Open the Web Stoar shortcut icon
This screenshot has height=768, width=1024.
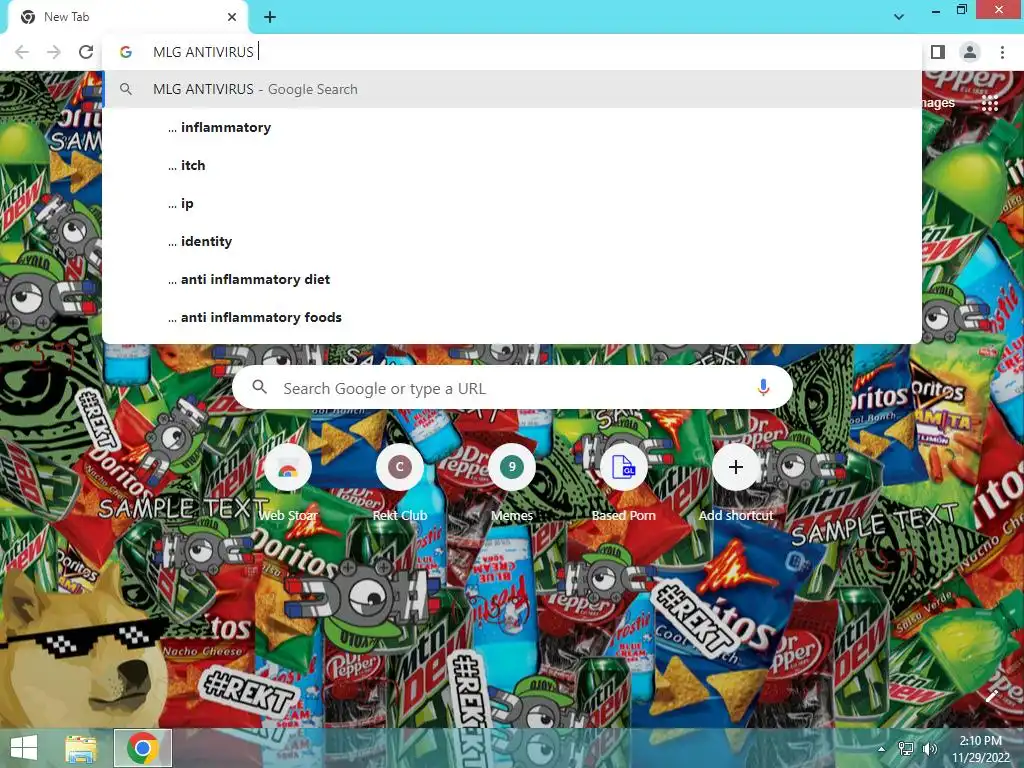click(x=288, y=467)
